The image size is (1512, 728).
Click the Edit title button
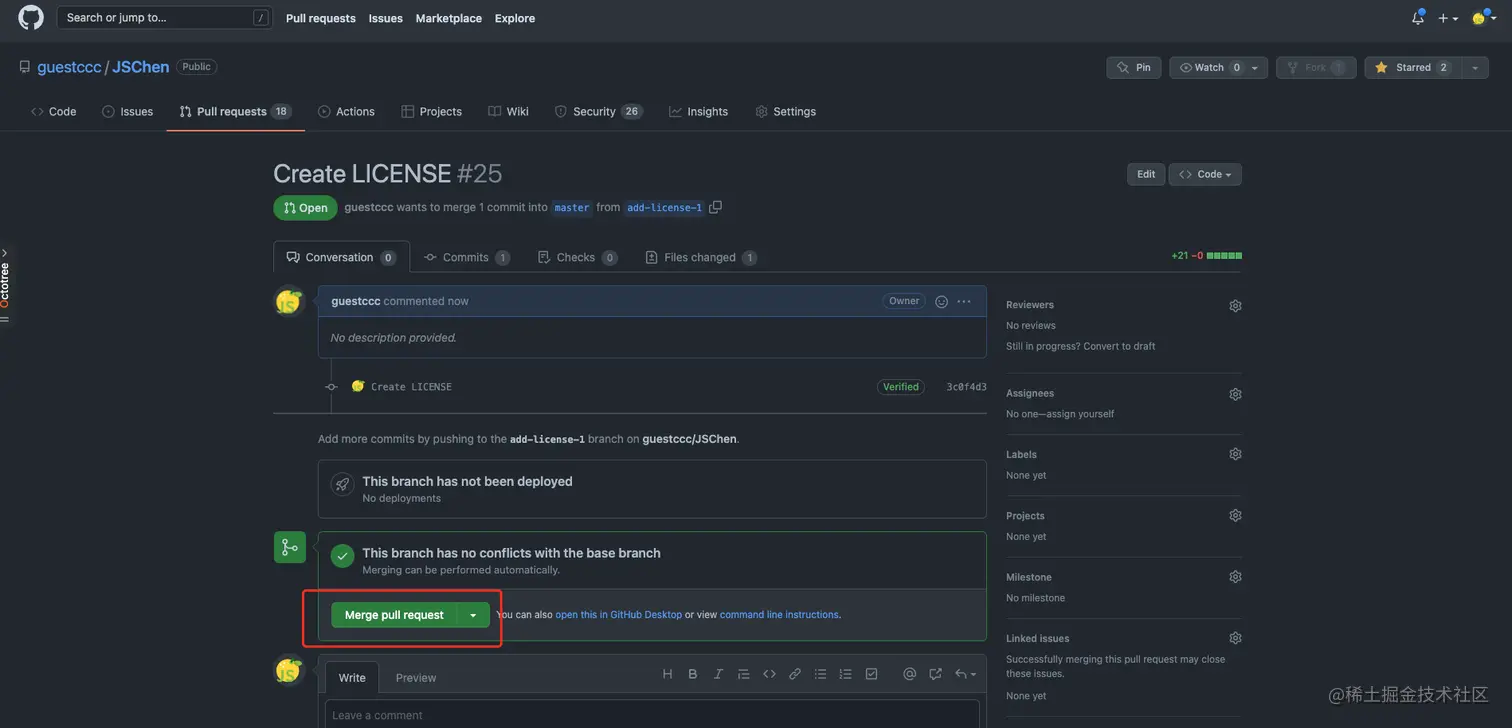tap(1146, 174)
